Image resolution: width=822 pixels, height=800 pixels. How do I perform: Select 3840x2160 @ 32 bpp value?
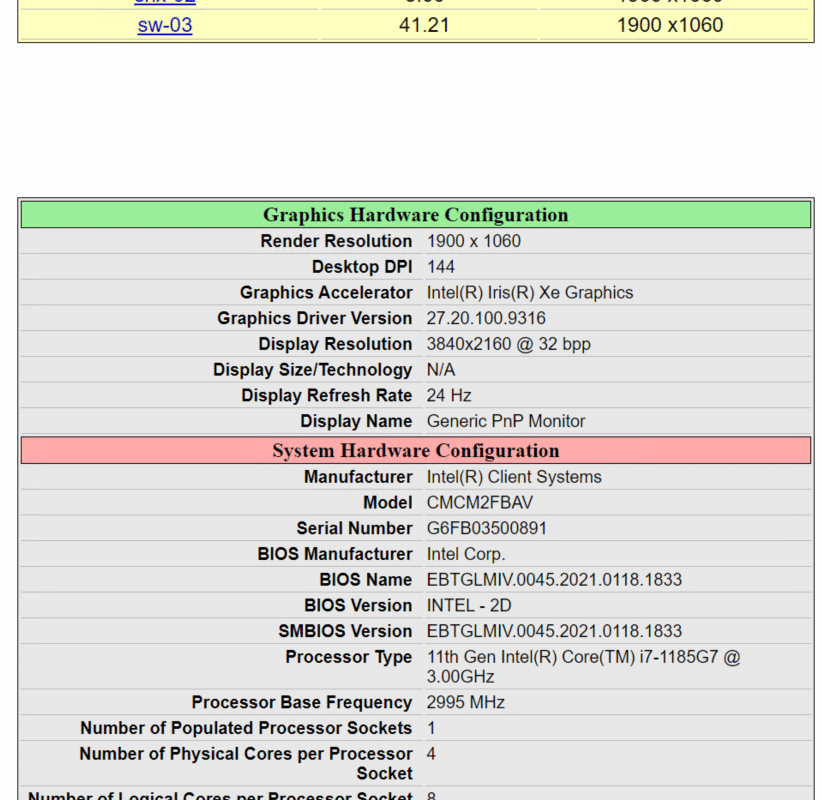click(509, 344)
